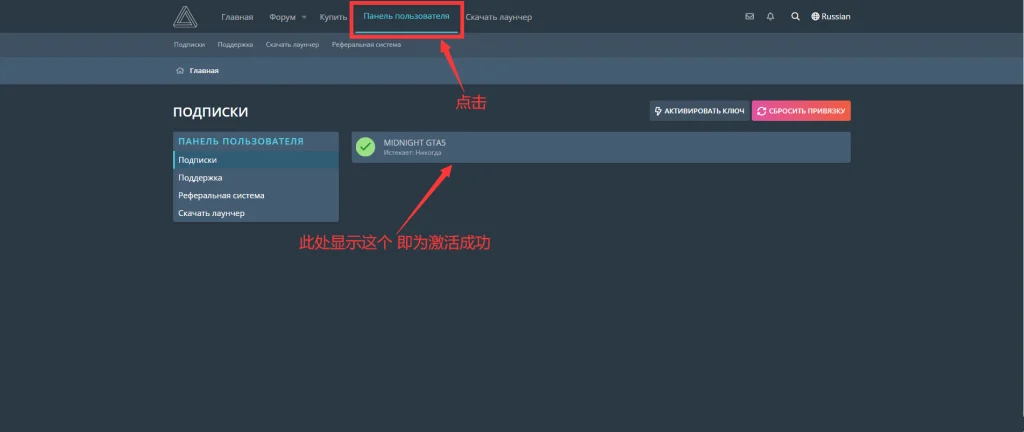Viewport: 1024px width, 432px height.
Task: Expand the Форум dropdown arrow
Action: [x=304, y=17]
